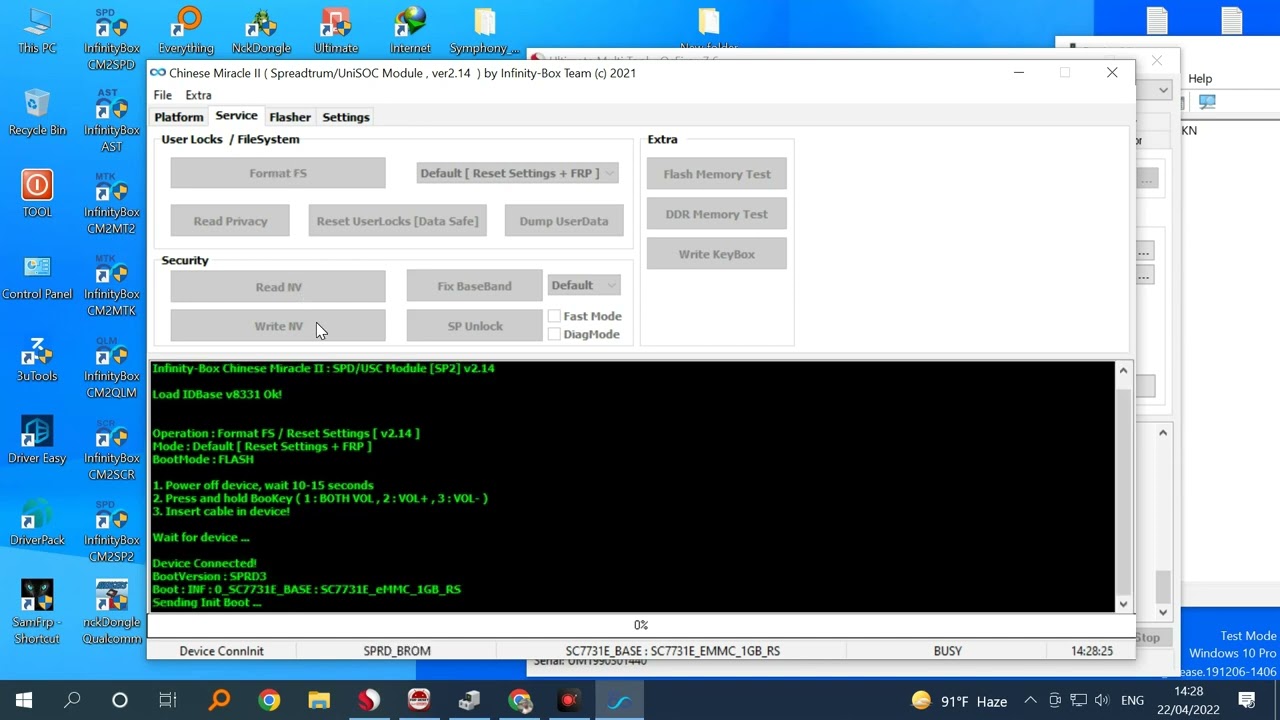Switch to the Flasher tab
This screenshot has width=1280, height=720.
click(x=290, y=117)
